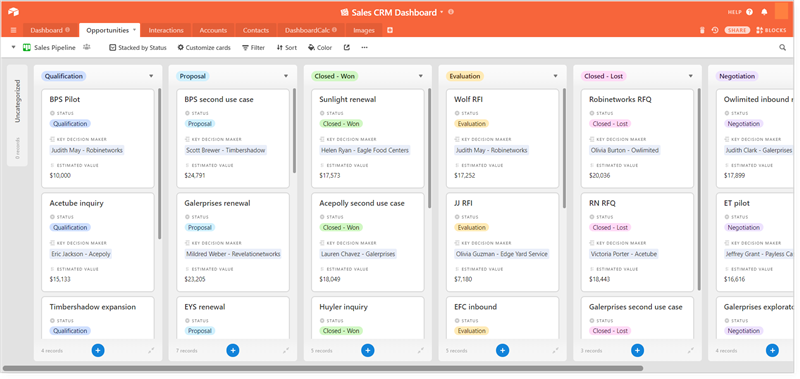This screenshot has height=379, width=800.
Task: Open the Sunlight renewal card
Action: pyautogui.click(x=367, y=138)
